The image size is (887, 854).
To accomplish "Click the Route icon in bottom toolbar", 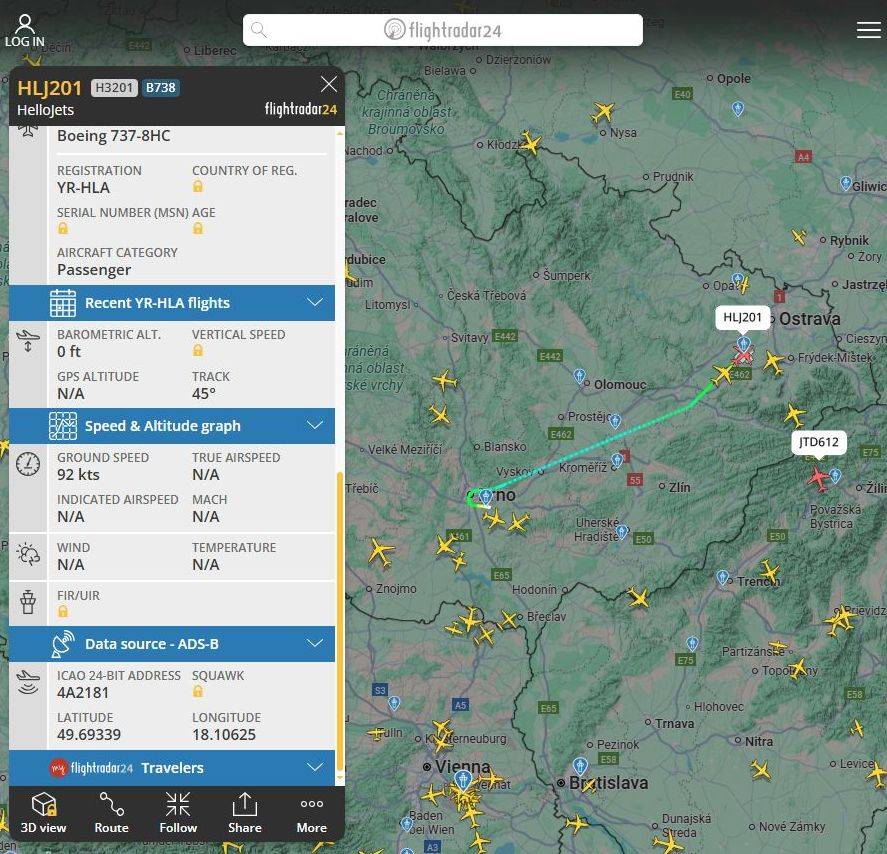I will click(111, 812).
